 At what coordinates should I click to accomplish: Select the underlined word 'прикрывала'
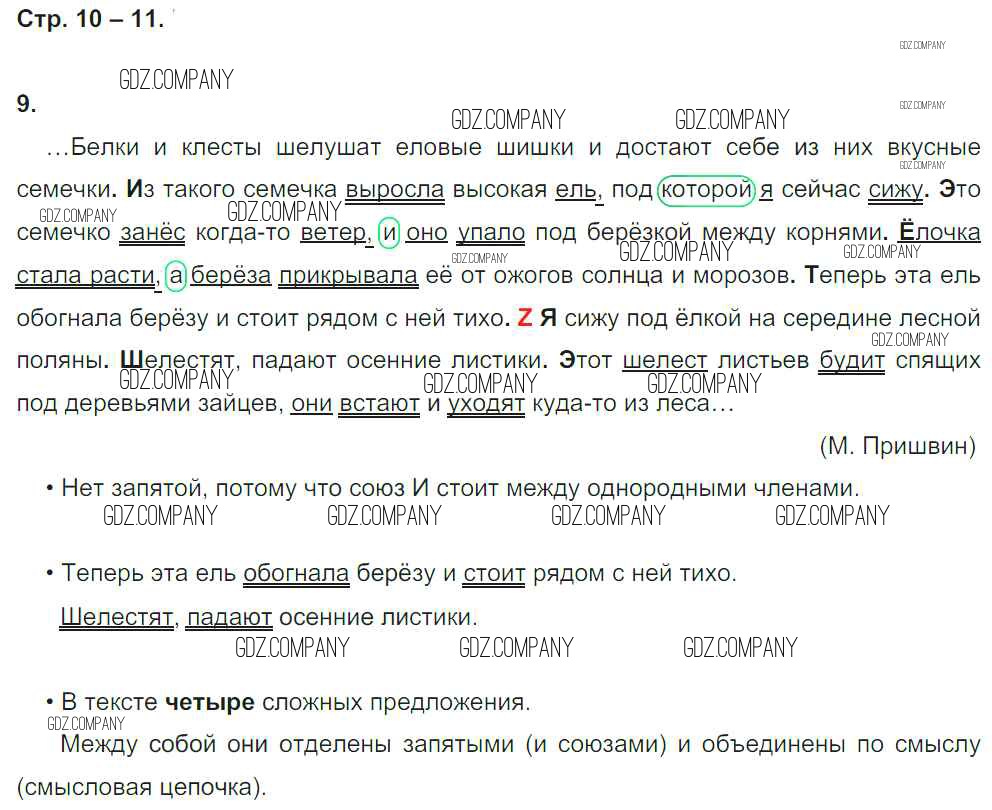tap(348, 275)
